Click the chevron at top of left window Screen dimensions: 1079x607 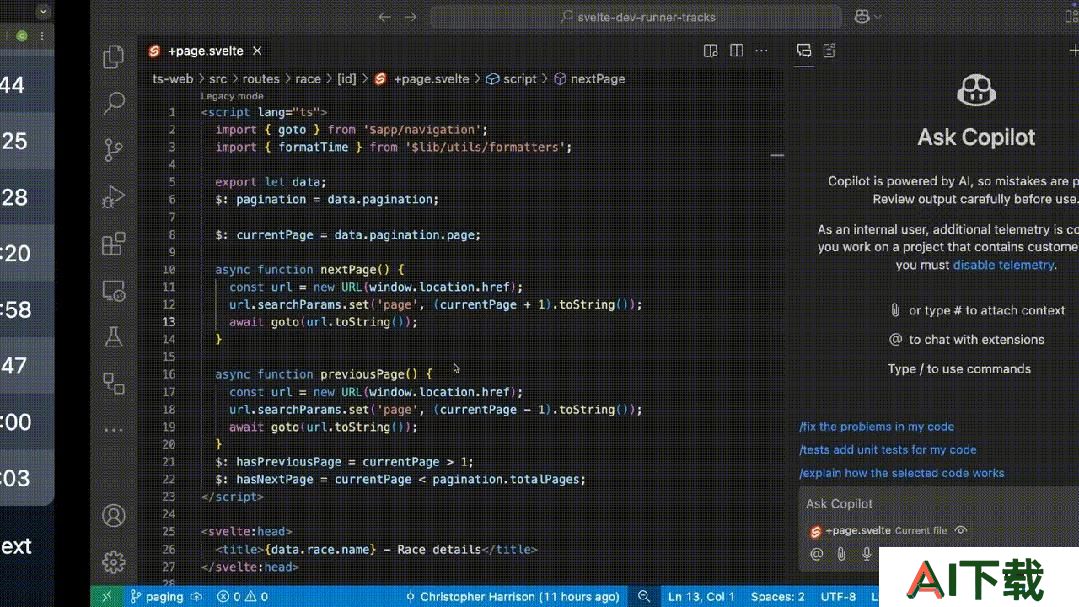(x=43, y=11)
